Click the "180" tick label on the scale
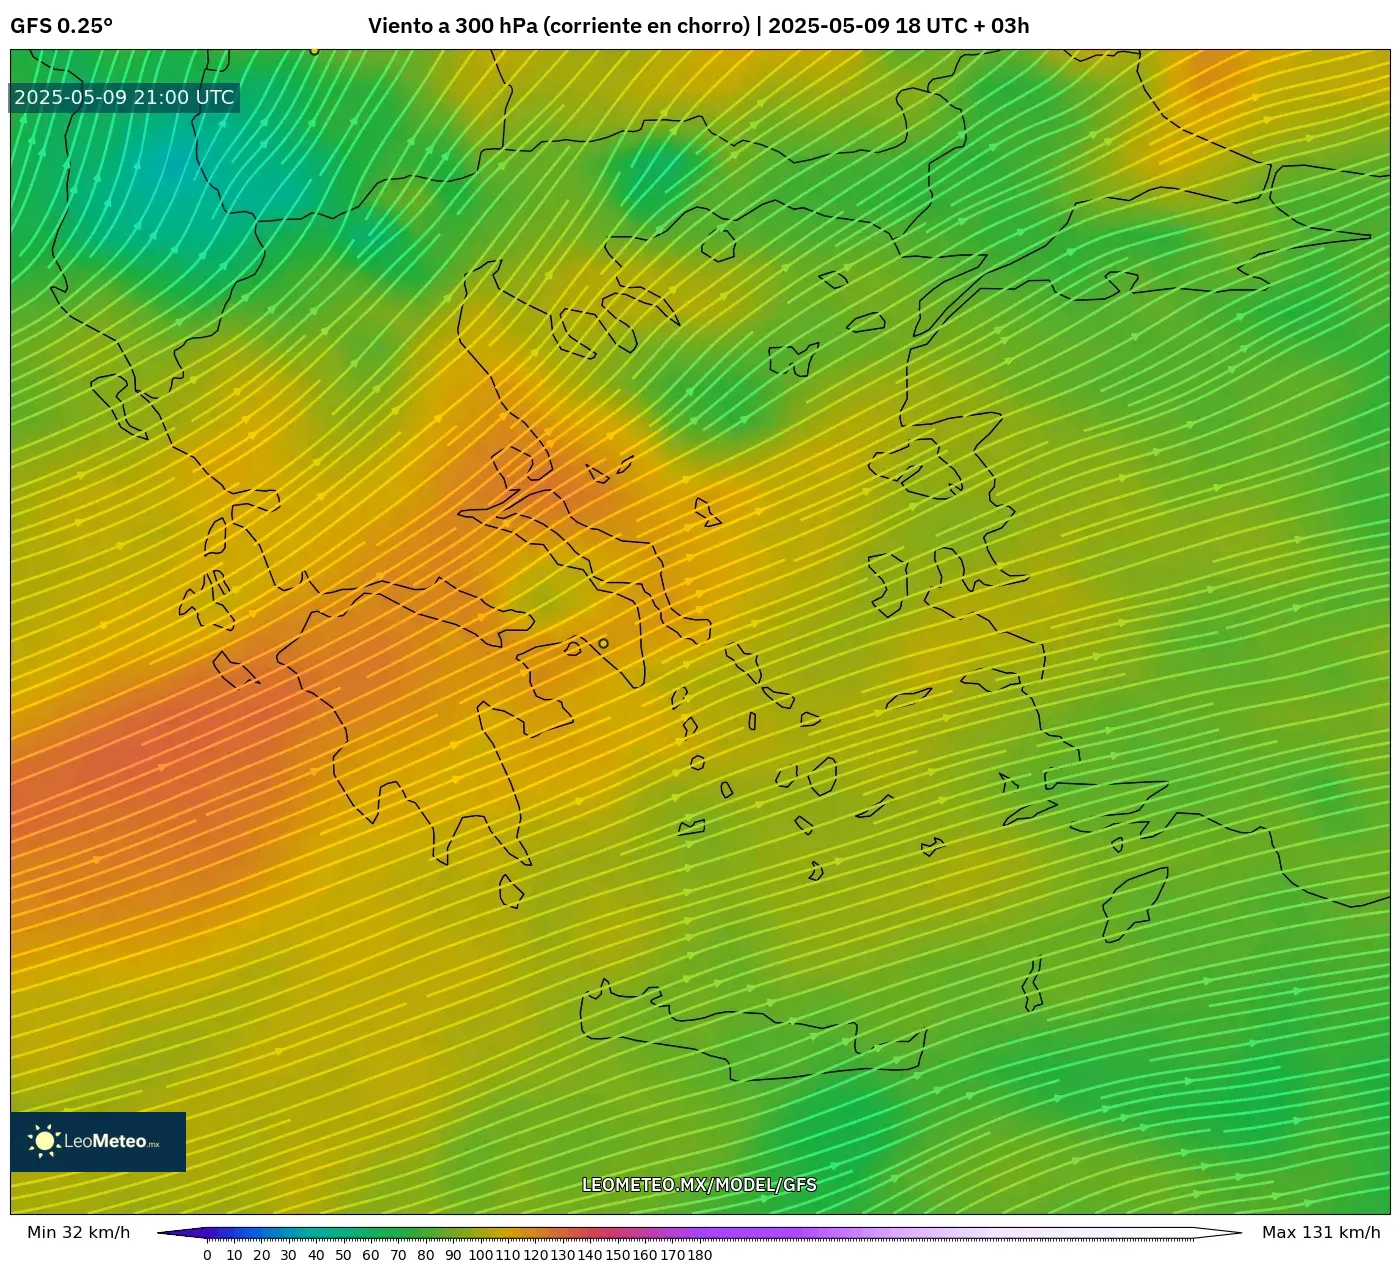1399x1262 pixels. (x=699, y=1255)
